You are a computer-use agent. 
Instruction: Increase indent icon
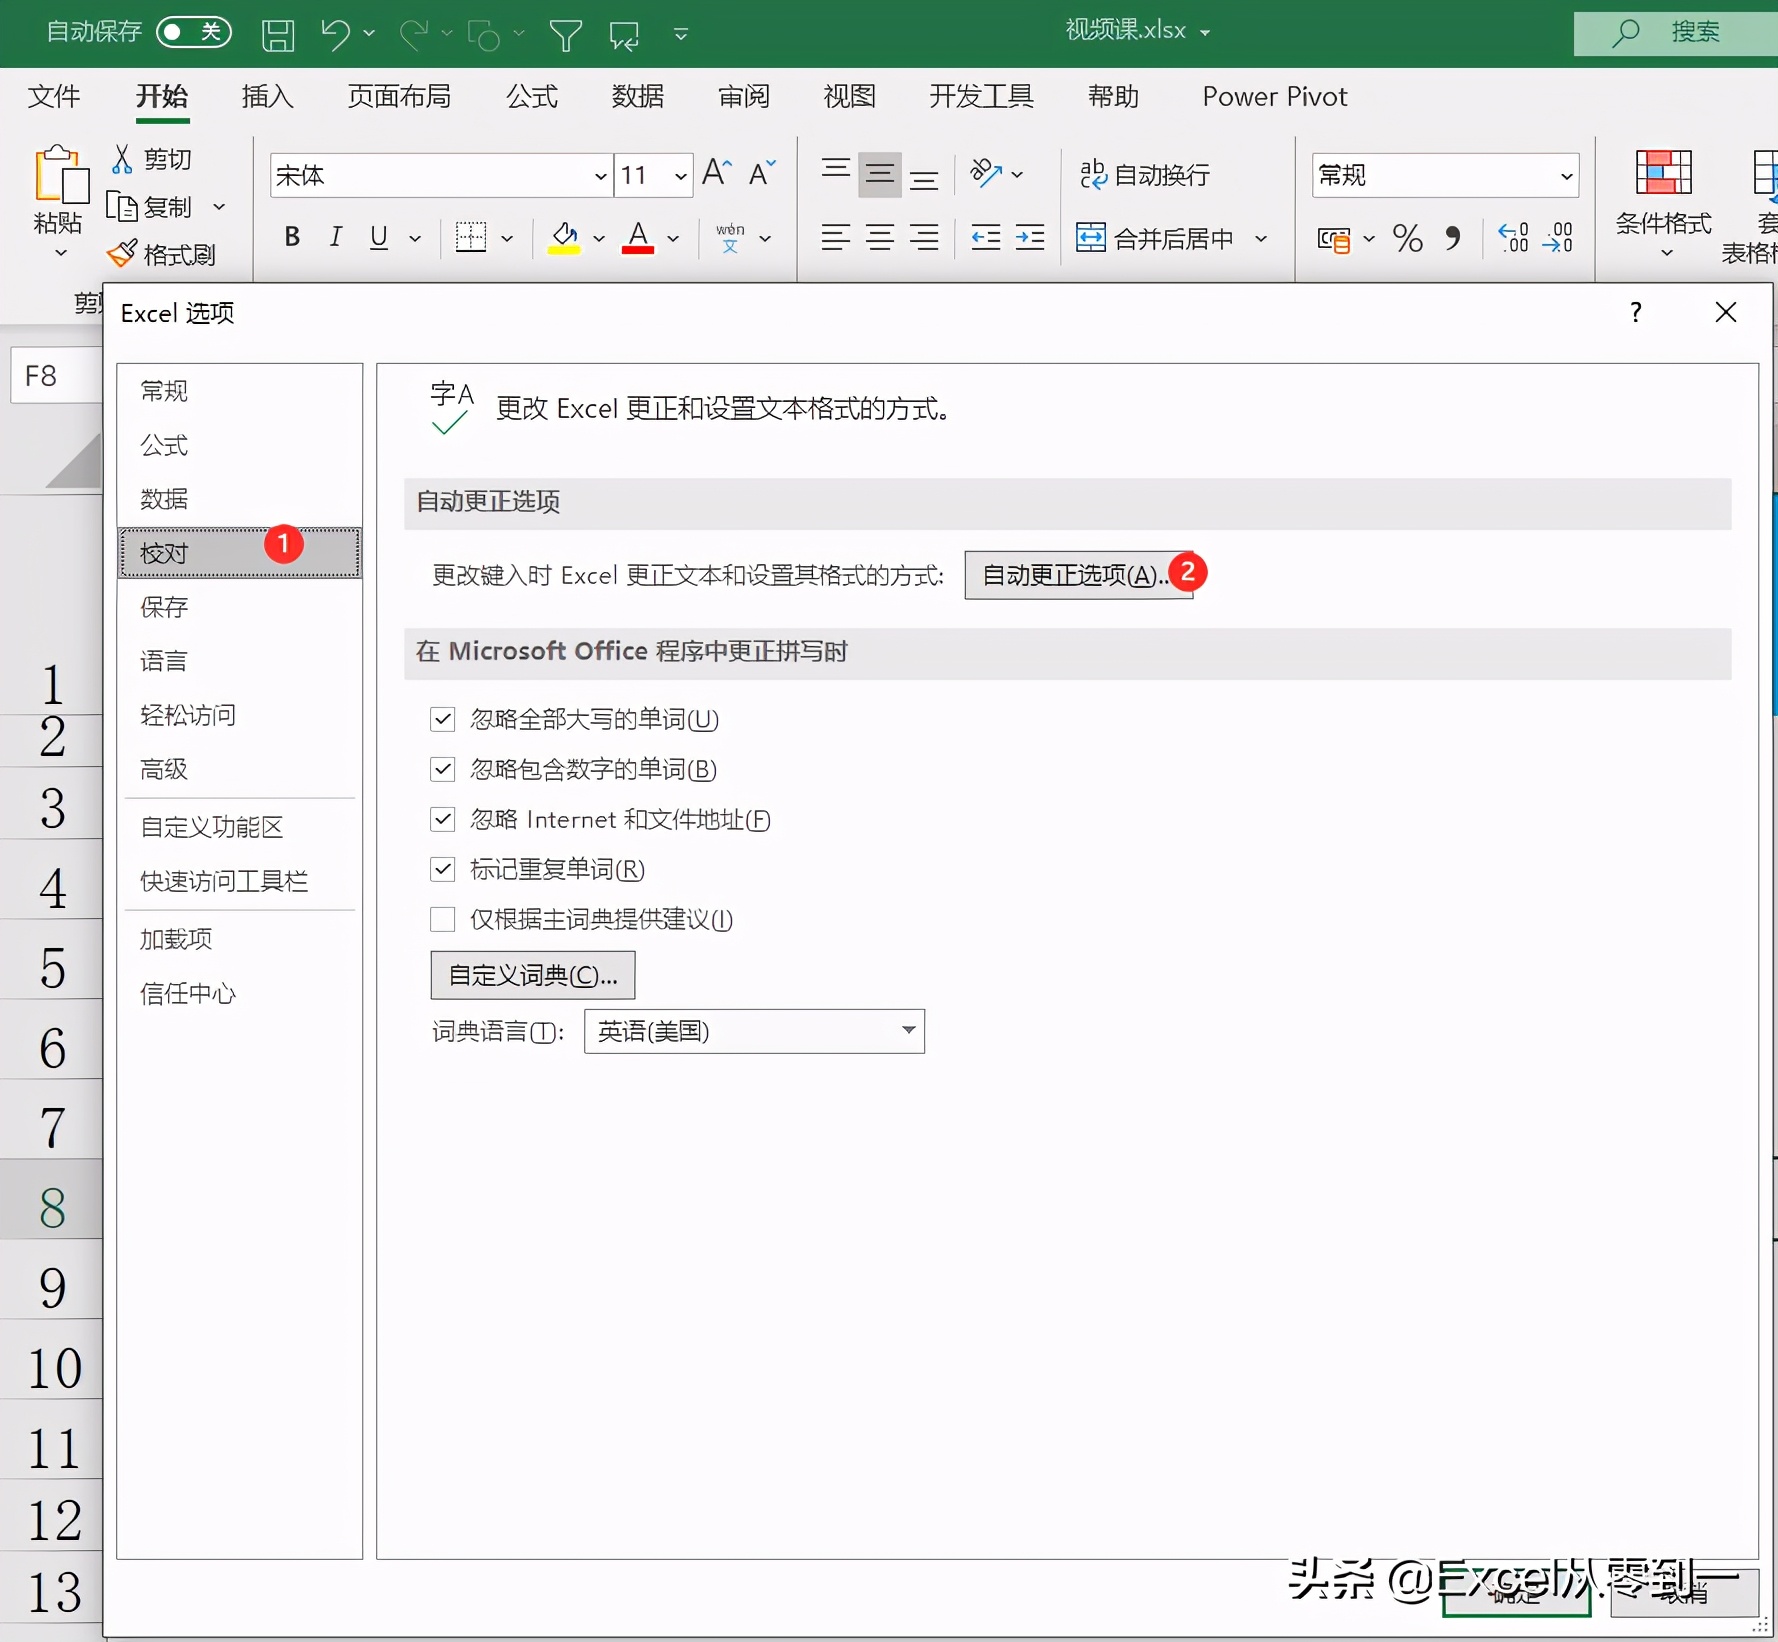(1030, 237)
